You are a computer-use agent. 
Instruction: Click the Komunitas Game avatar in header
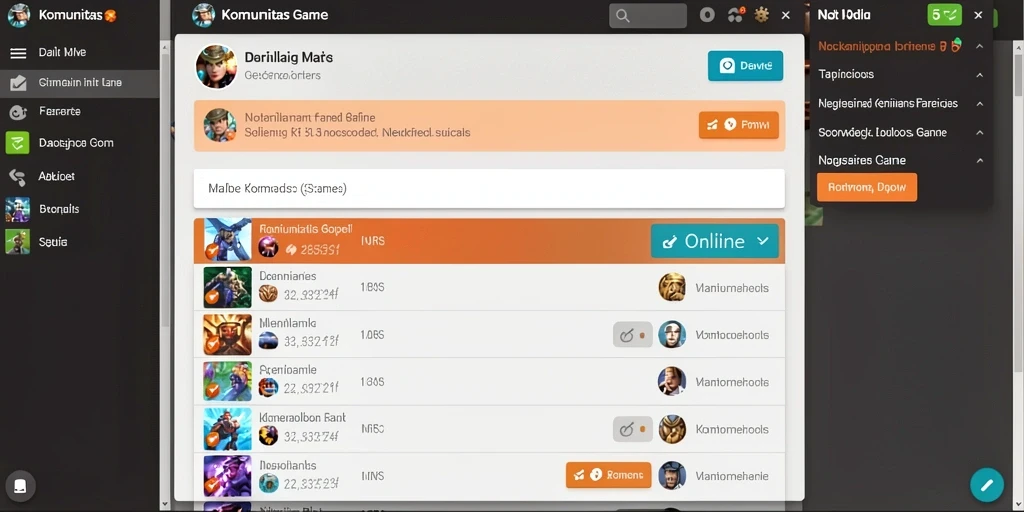pyautogui.click(x=204, y=15)
